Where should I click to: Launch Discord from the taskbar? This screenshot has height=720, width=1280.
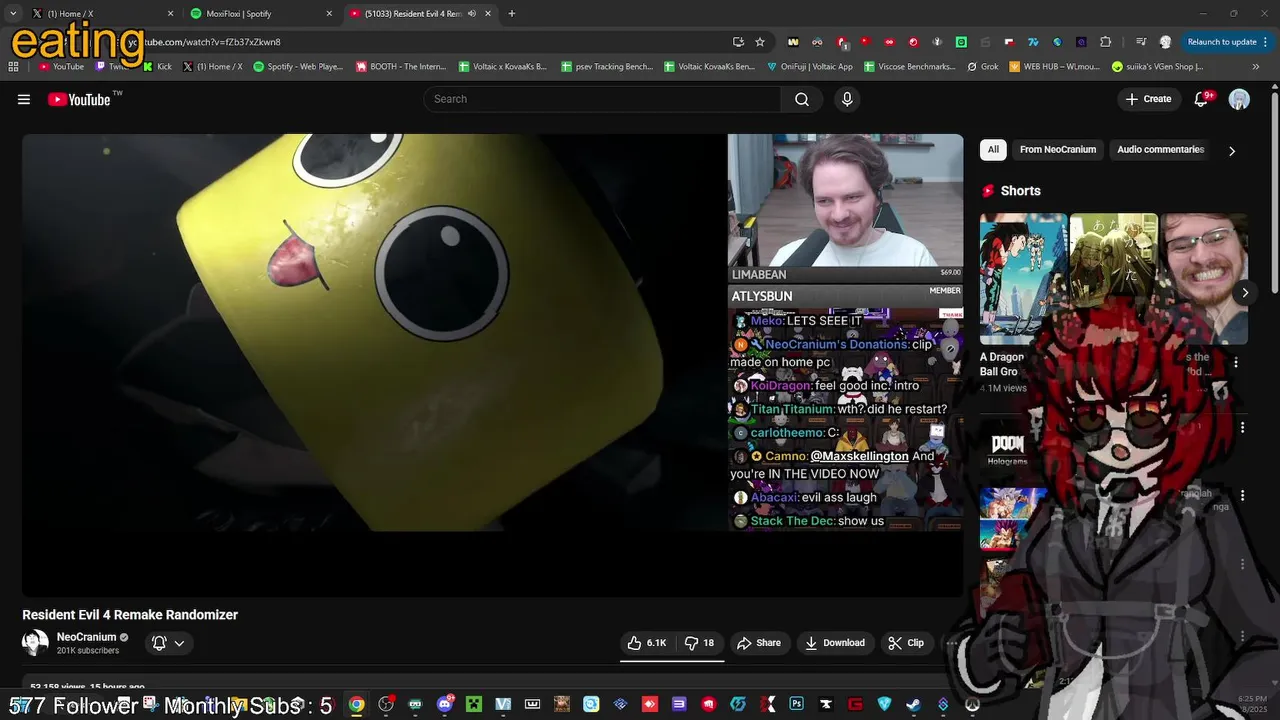pyautogui.click(x=445, y=704)
